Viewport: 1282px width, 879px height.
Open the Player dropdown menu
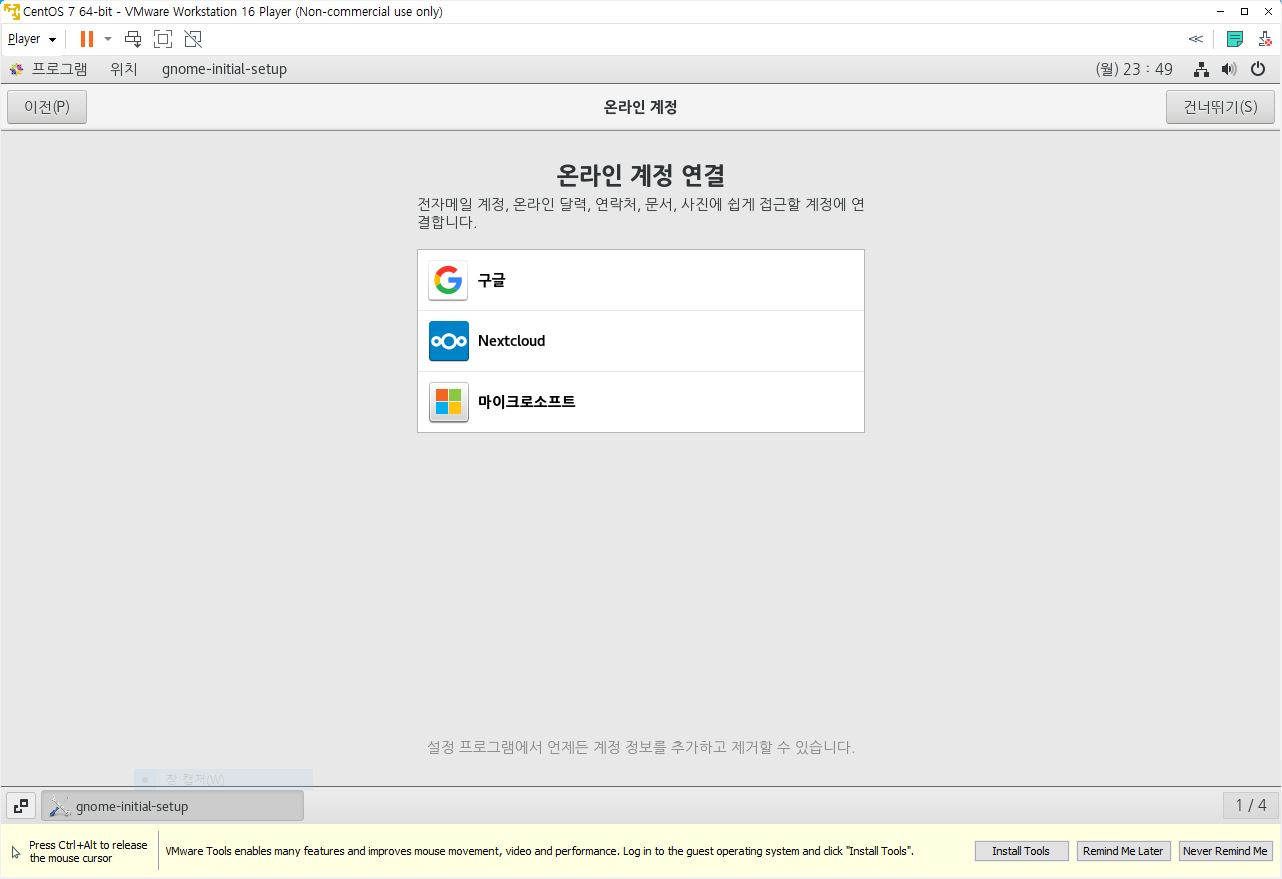pyautogui.click(x=31, y=39)
